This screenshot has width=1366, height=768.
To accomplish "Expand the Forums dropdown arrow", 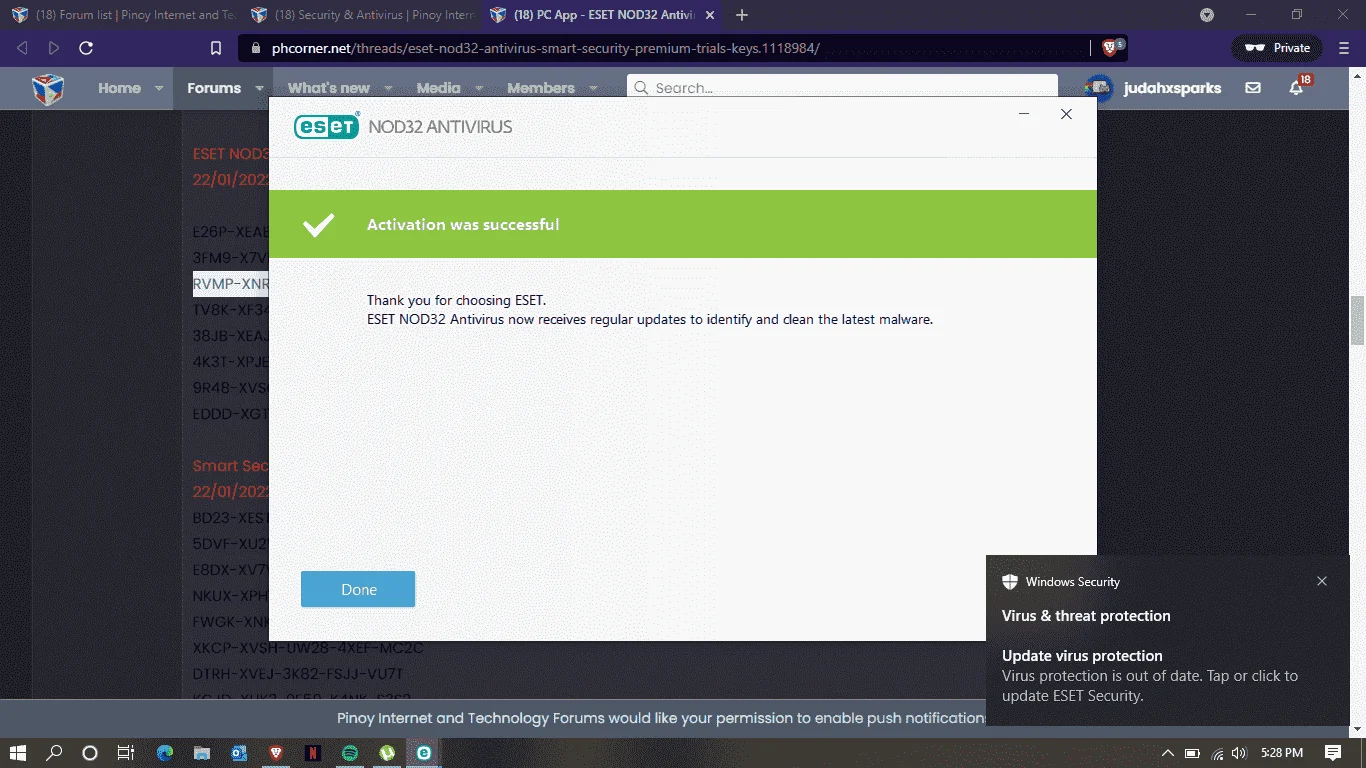I will click(259, 88).
